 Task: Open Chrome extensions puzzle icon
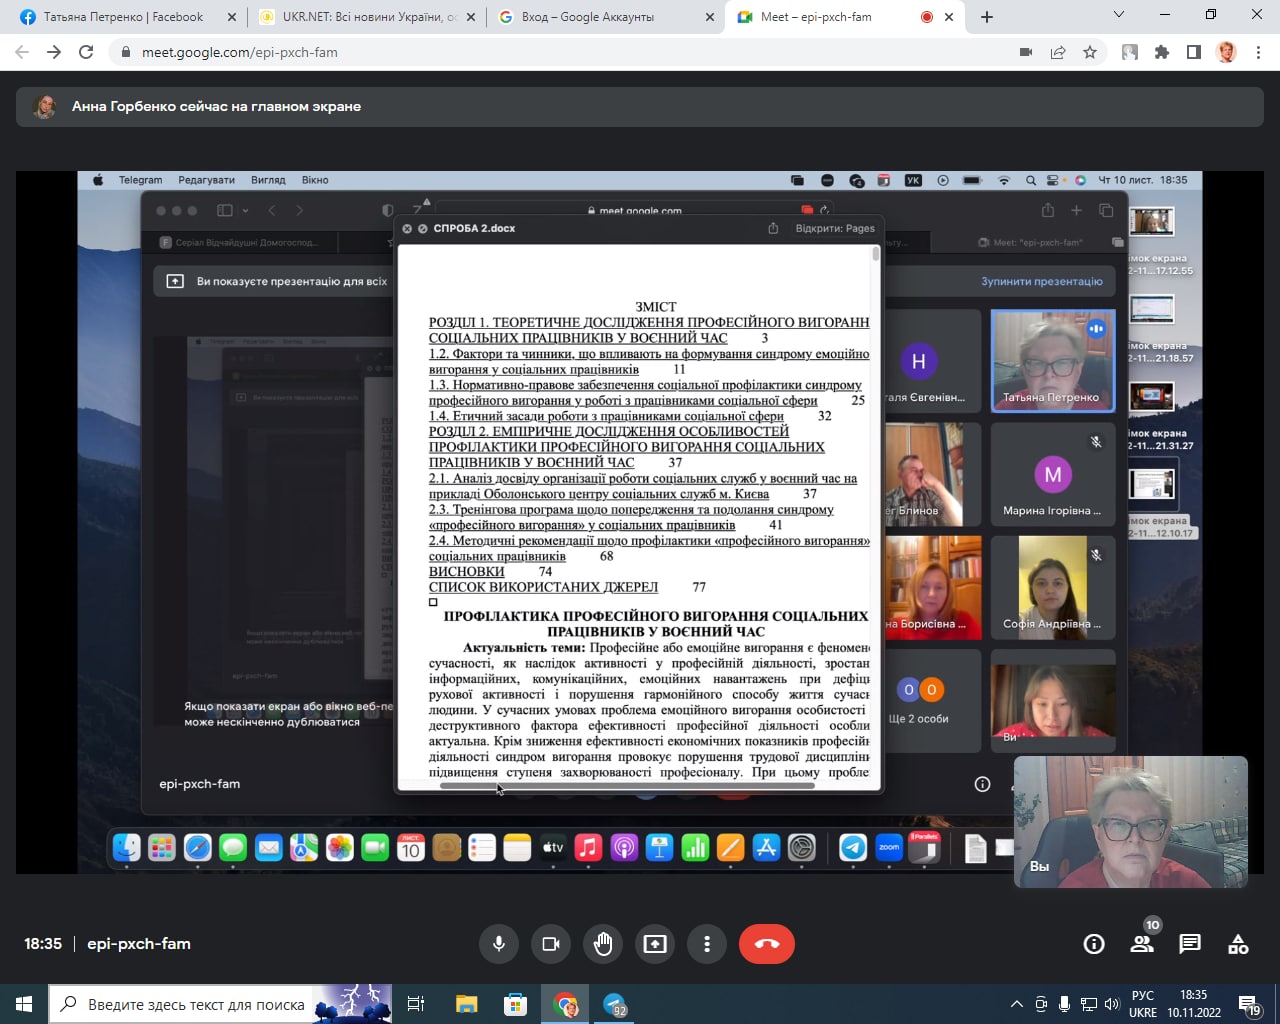pyautogui.click(x=1162, y=52)
